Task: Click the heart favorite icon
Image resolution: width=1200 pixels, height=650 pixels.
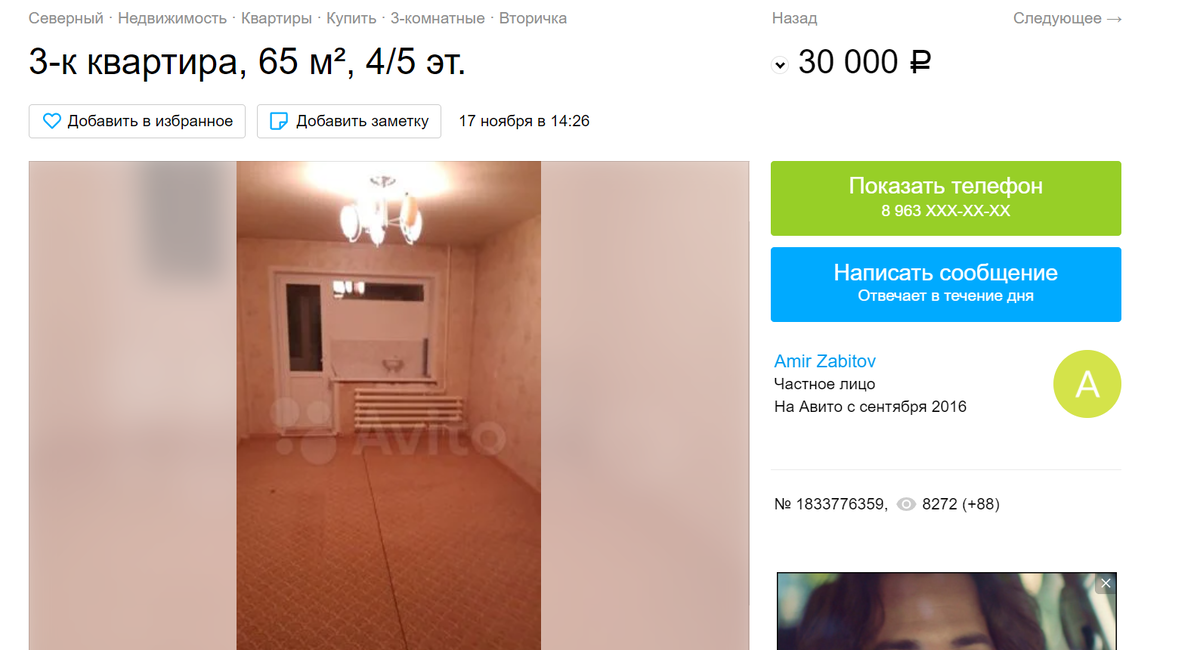Action: (52, 121)
